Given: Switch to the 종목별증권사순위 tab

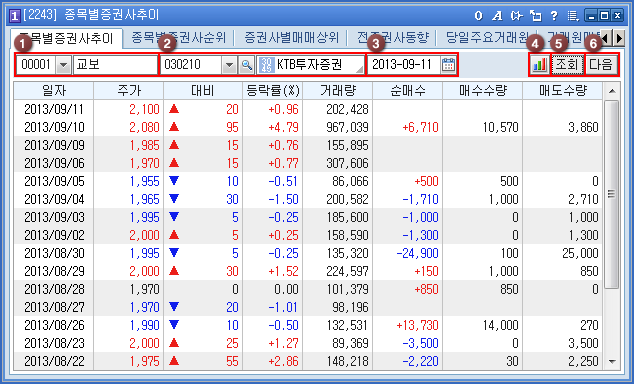Looking at the screenshot, I should [x=178, y=38].
